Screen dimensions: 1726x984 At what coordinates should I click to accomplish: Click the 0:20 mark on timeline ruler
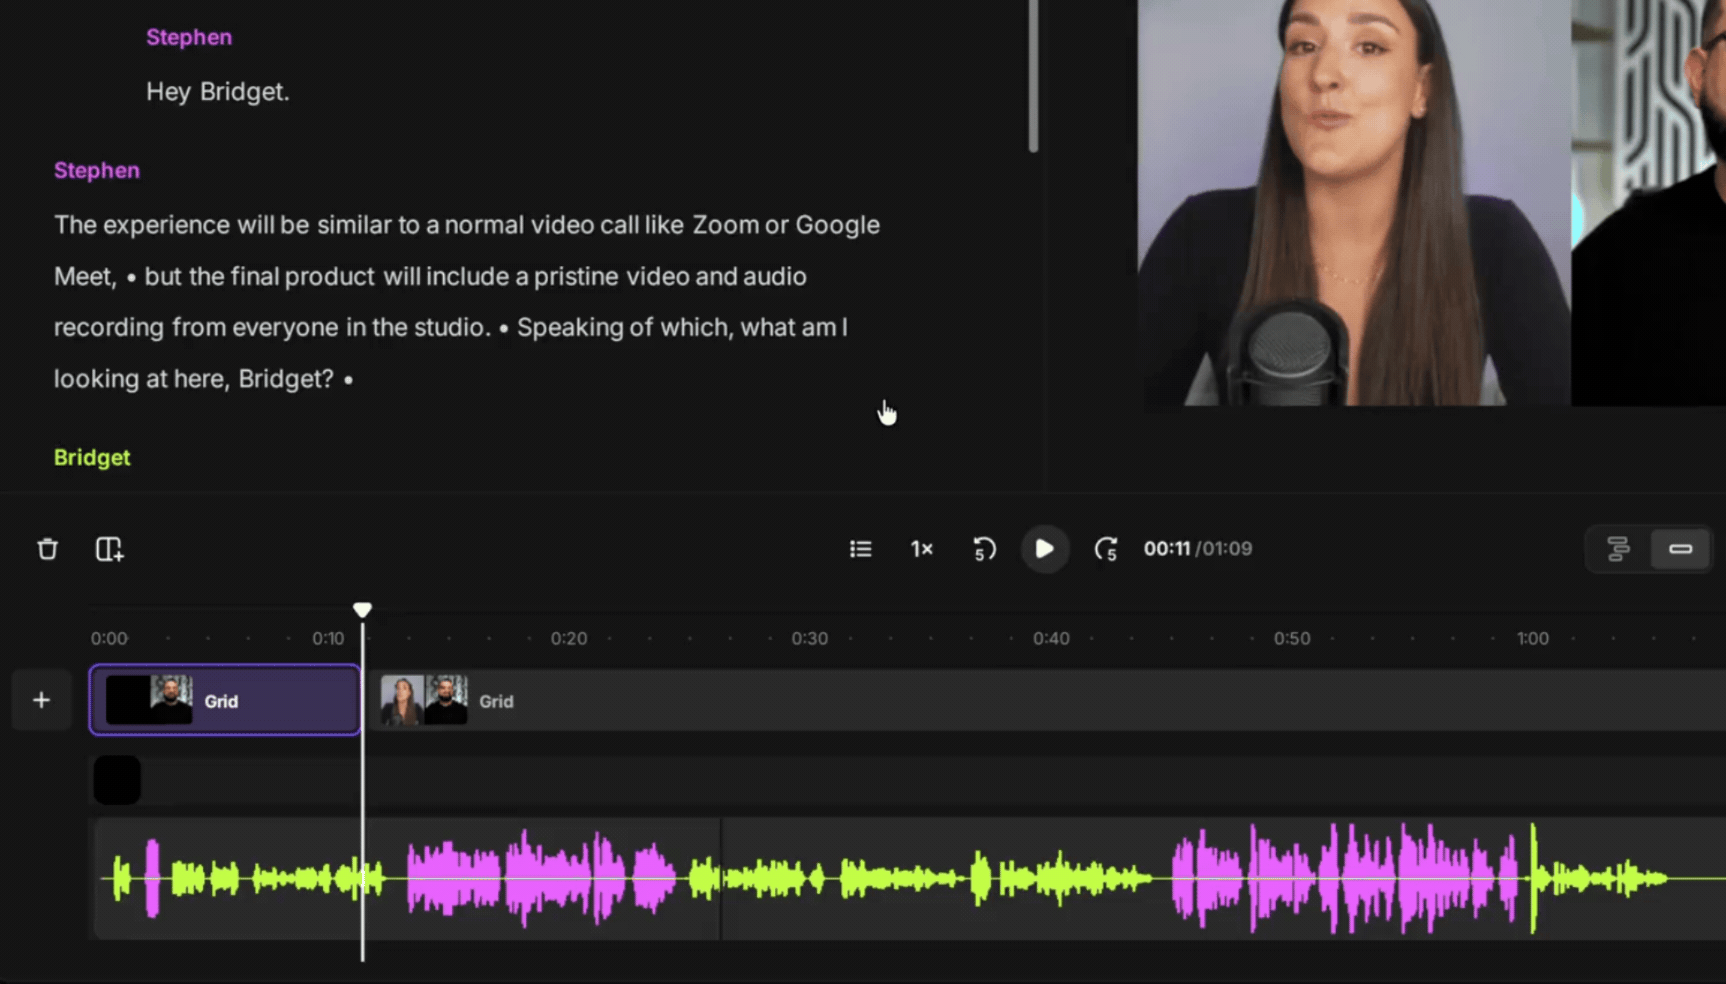pos(568,638)
